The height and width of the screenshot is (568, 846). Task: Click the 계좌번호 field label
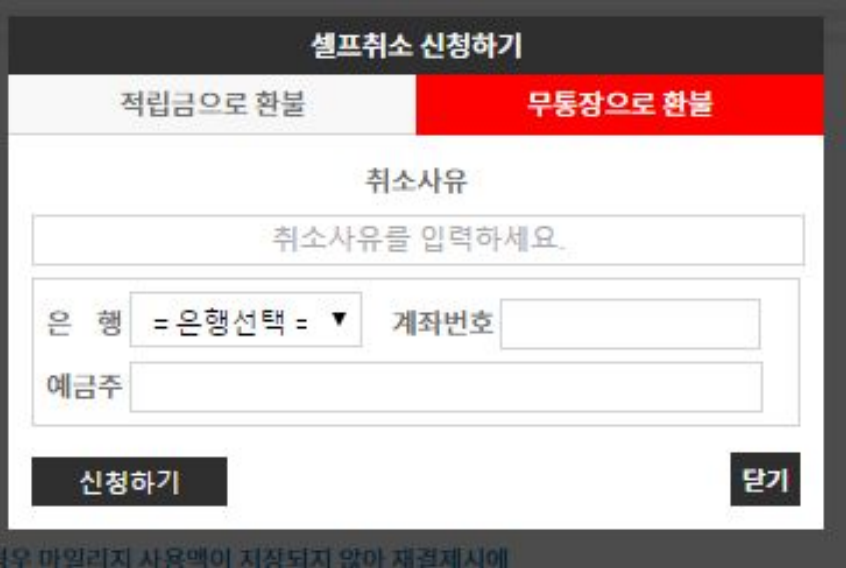(x=442, y=323)
